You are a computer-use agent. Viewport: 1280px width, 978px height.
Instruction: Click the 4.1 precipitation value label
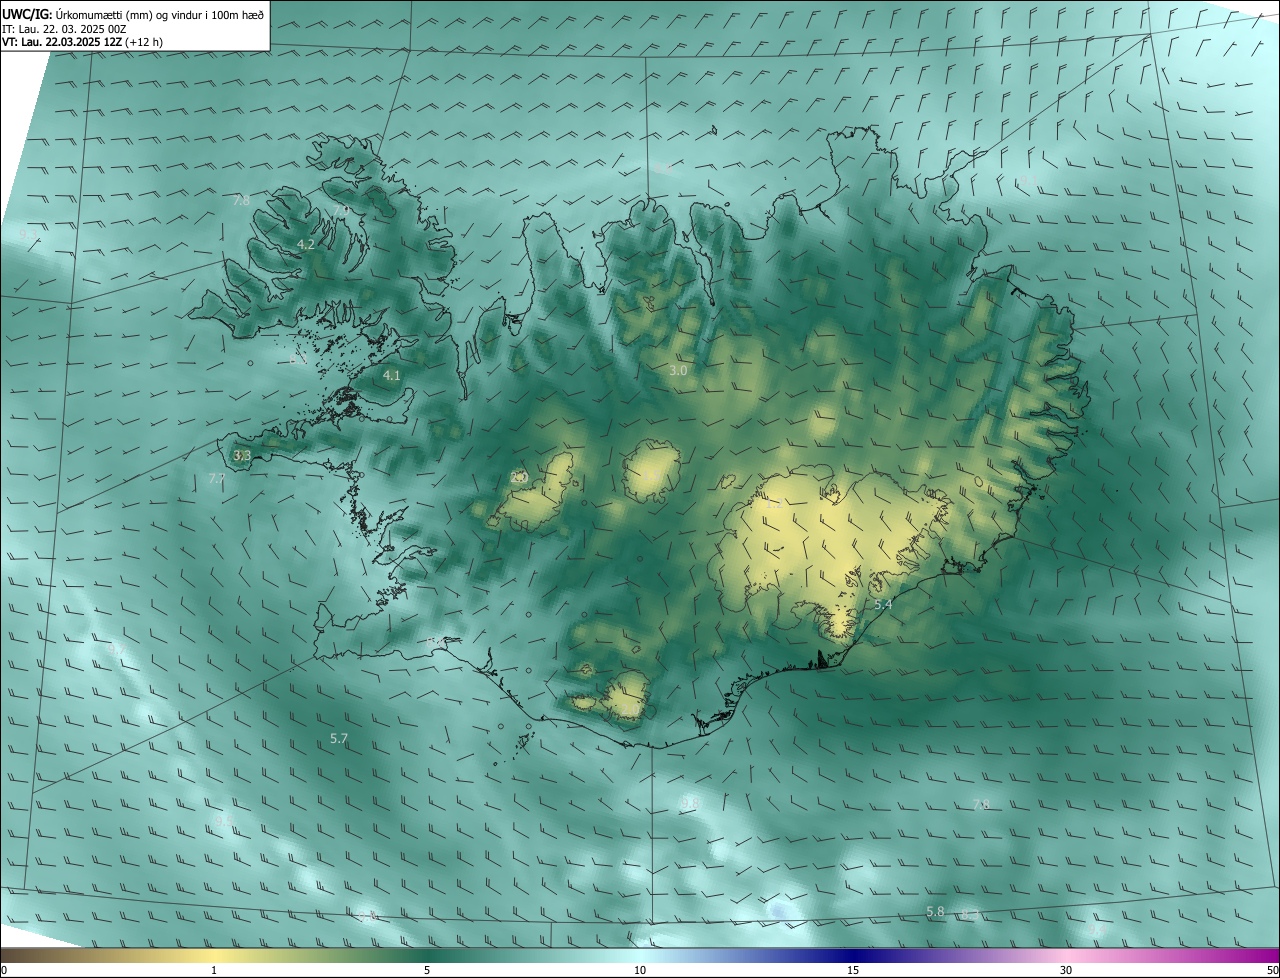pyautogui.click(x=392, y=375)
